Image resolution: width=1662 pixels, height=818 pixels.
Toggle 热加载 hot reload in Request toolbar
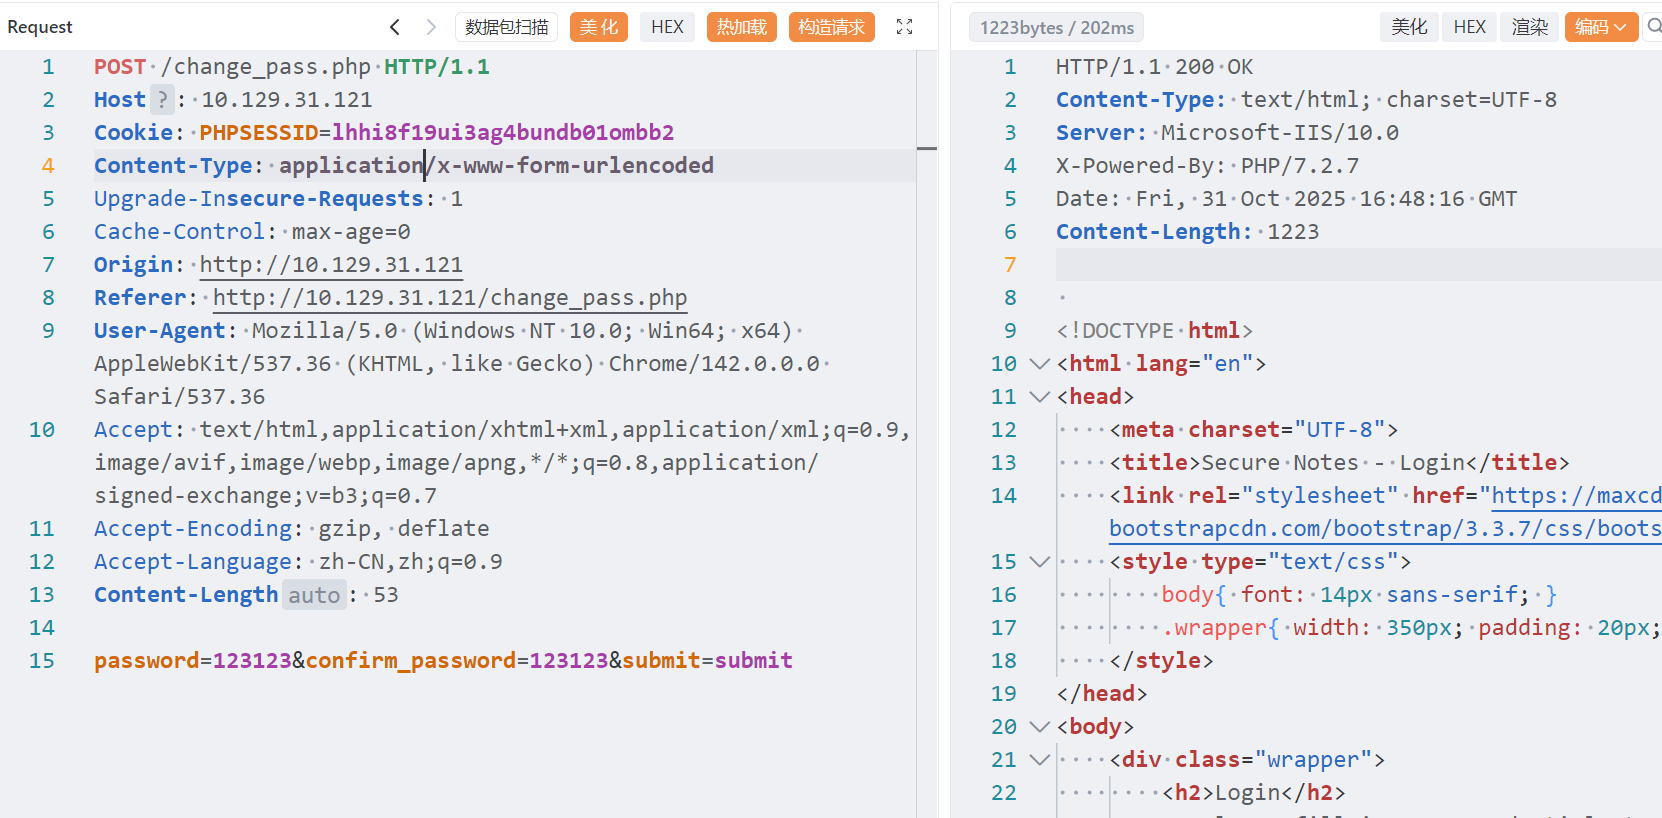(741, 27)
